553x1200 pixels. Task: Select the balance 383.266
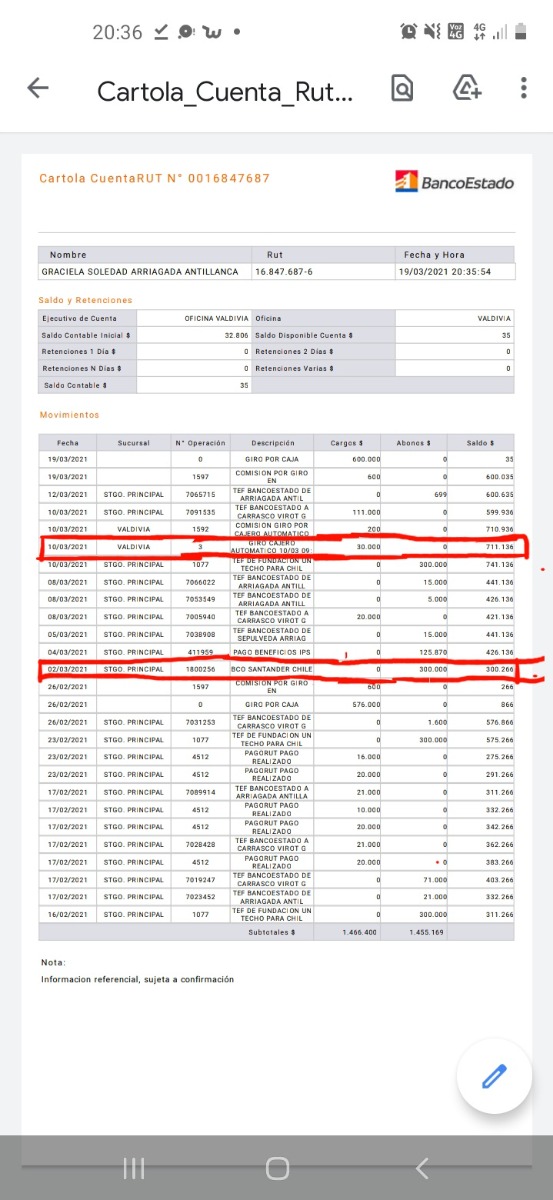[x=499, y=862]
